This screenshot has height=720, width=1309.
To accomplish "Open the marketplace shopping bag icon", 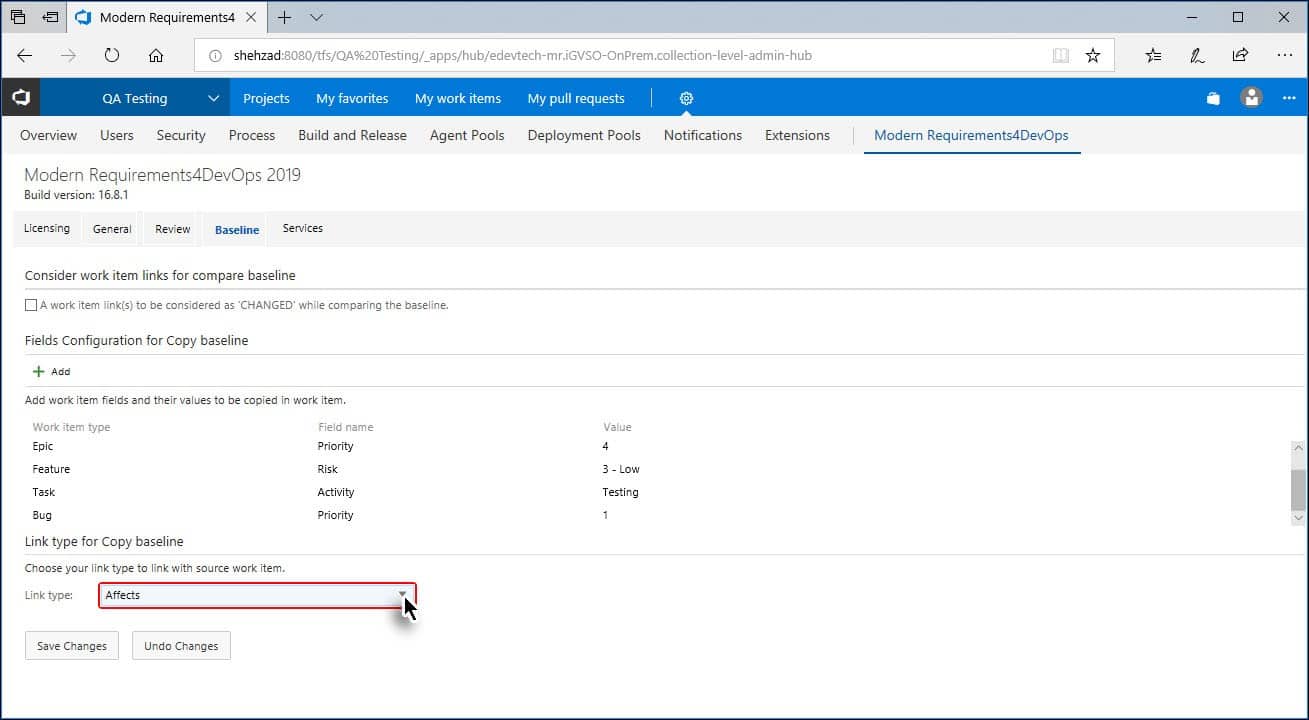I will click(x=1213, y=98).
